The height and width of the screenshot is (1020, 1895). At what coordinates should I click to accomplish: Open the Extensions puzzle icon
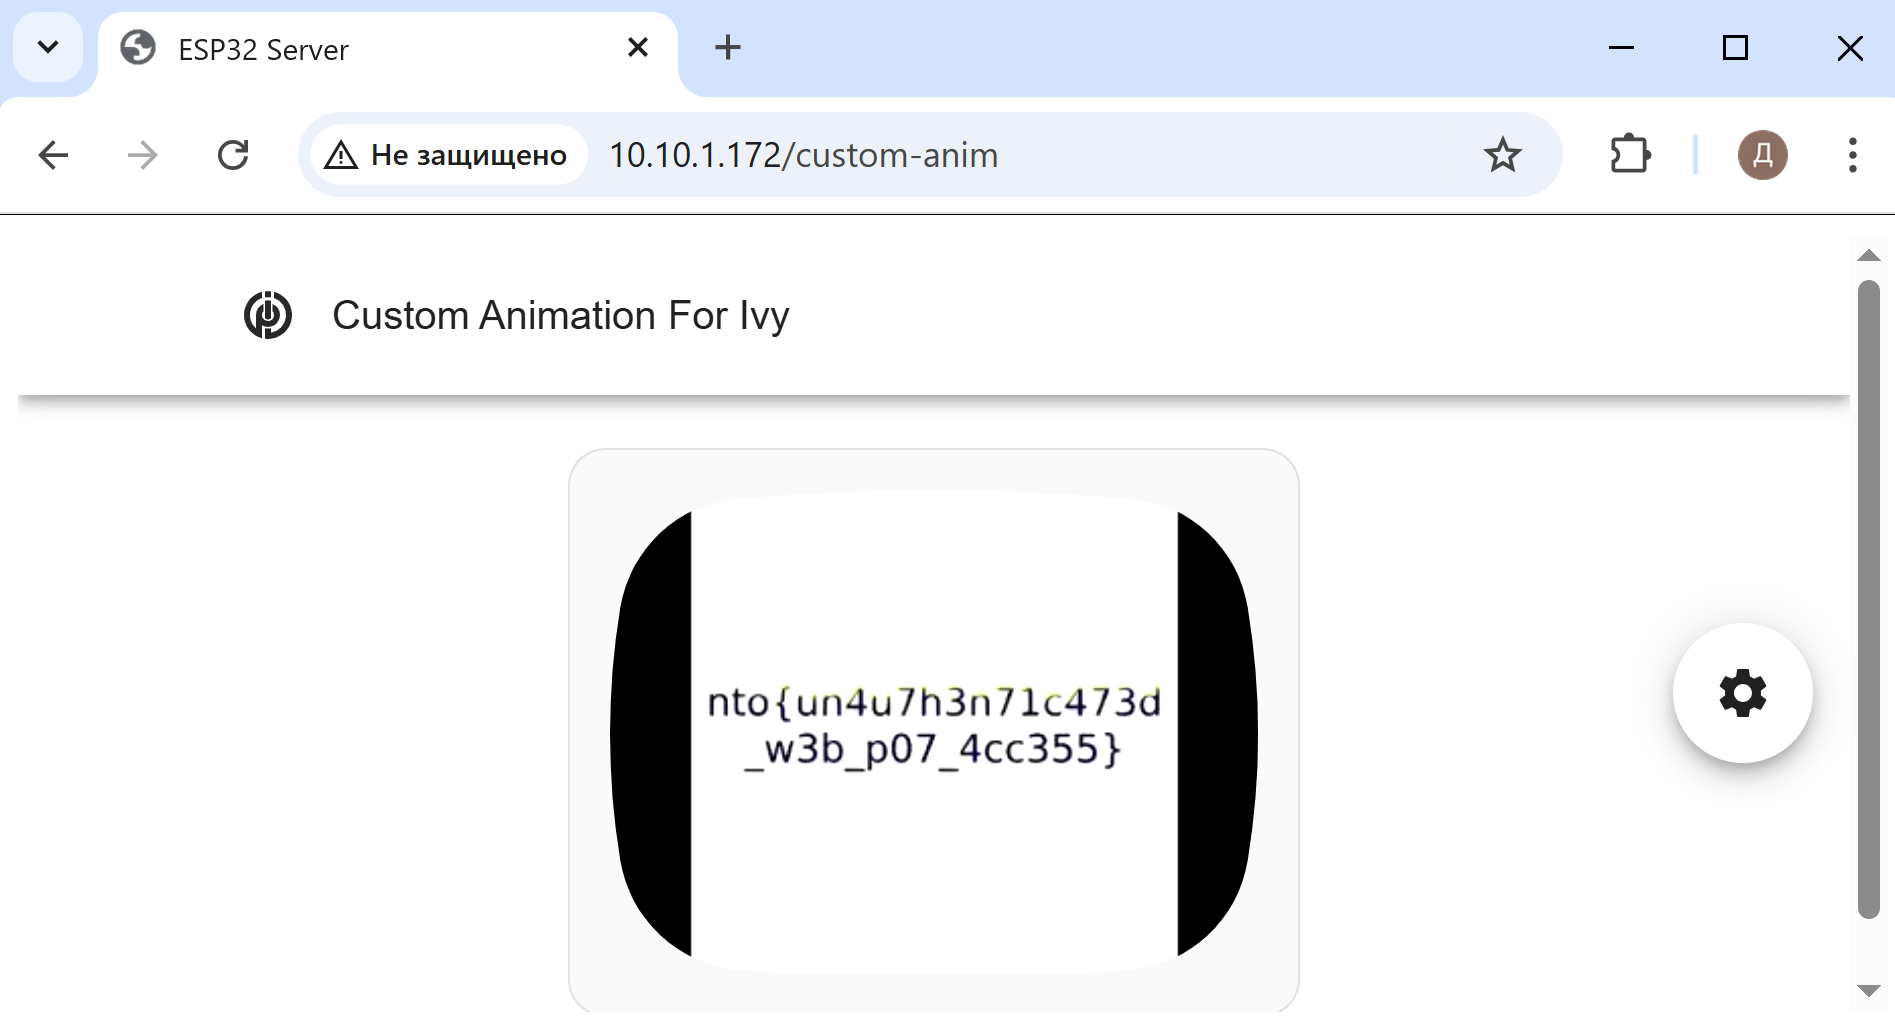(x=1630, y=155)
